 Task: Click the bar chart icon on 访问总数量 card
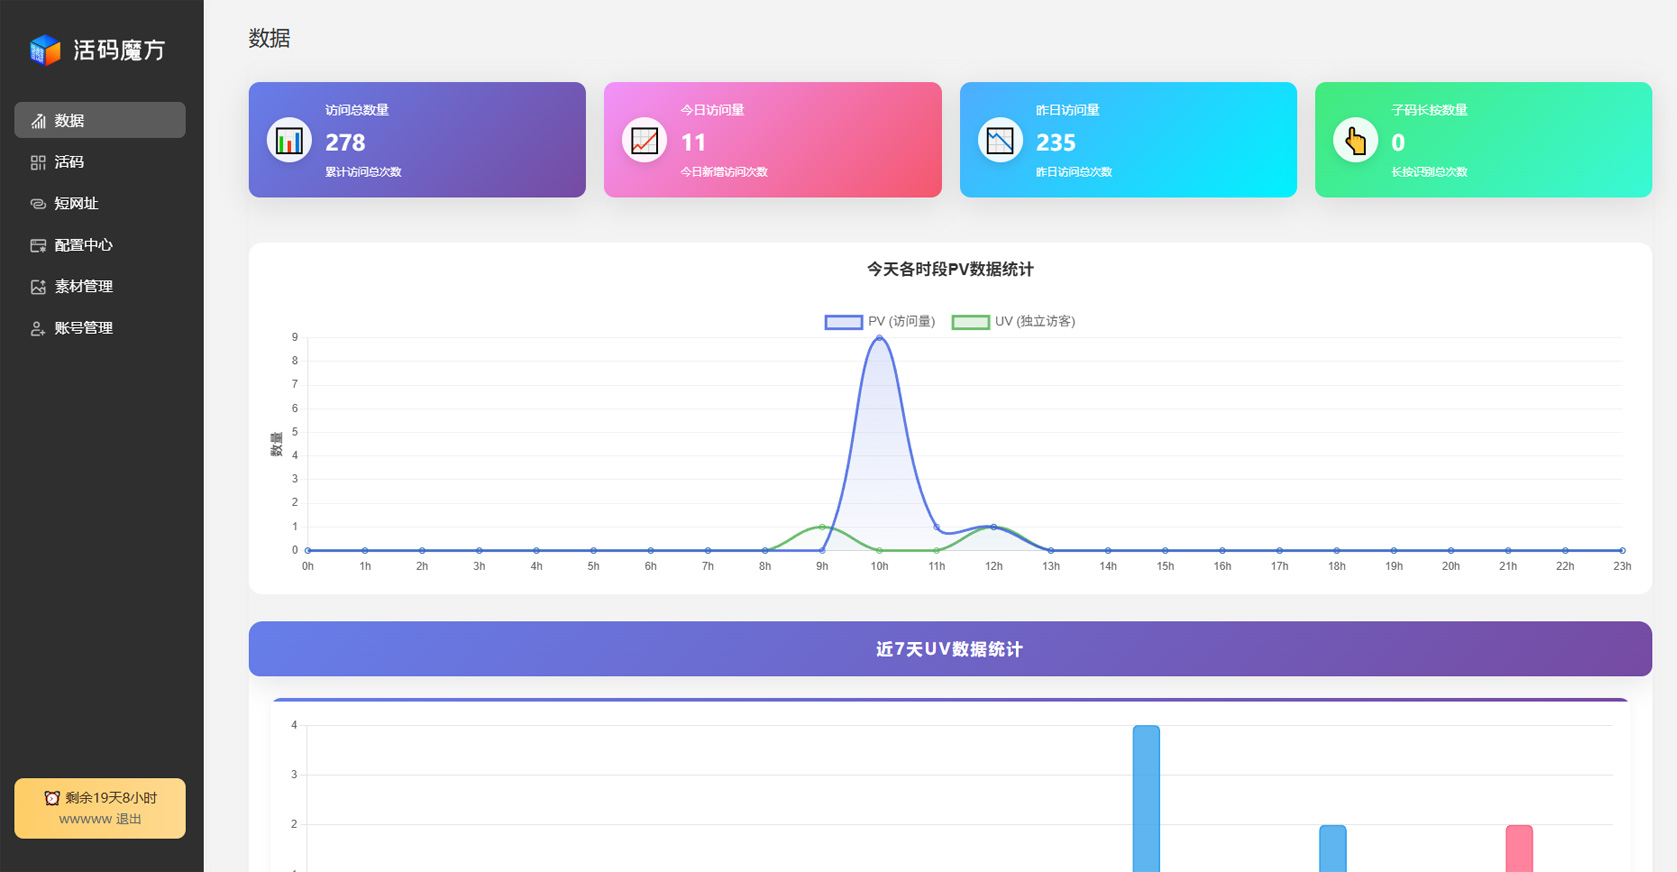tap(289, 140)
